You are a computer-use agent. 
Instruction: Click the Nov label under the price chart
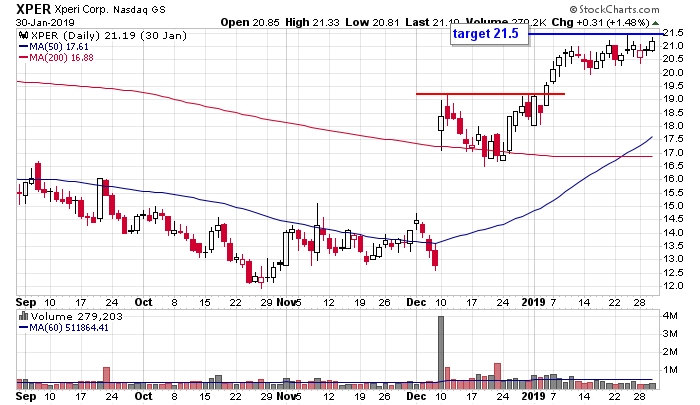tap(286, 302)
